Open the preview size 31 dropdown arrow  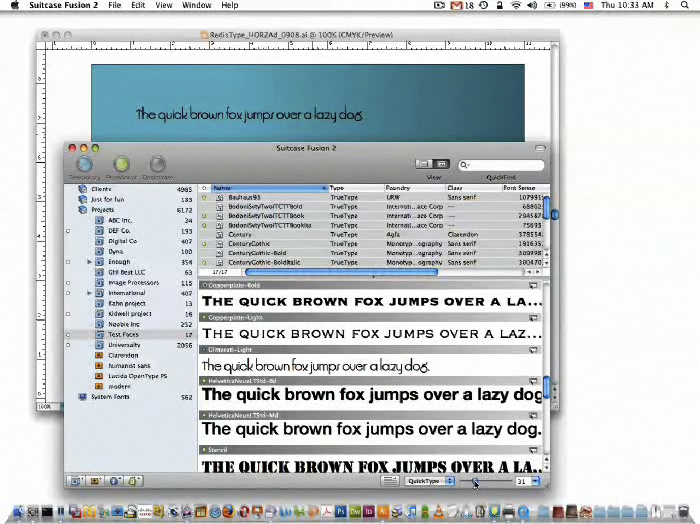(x=535, y=481)
